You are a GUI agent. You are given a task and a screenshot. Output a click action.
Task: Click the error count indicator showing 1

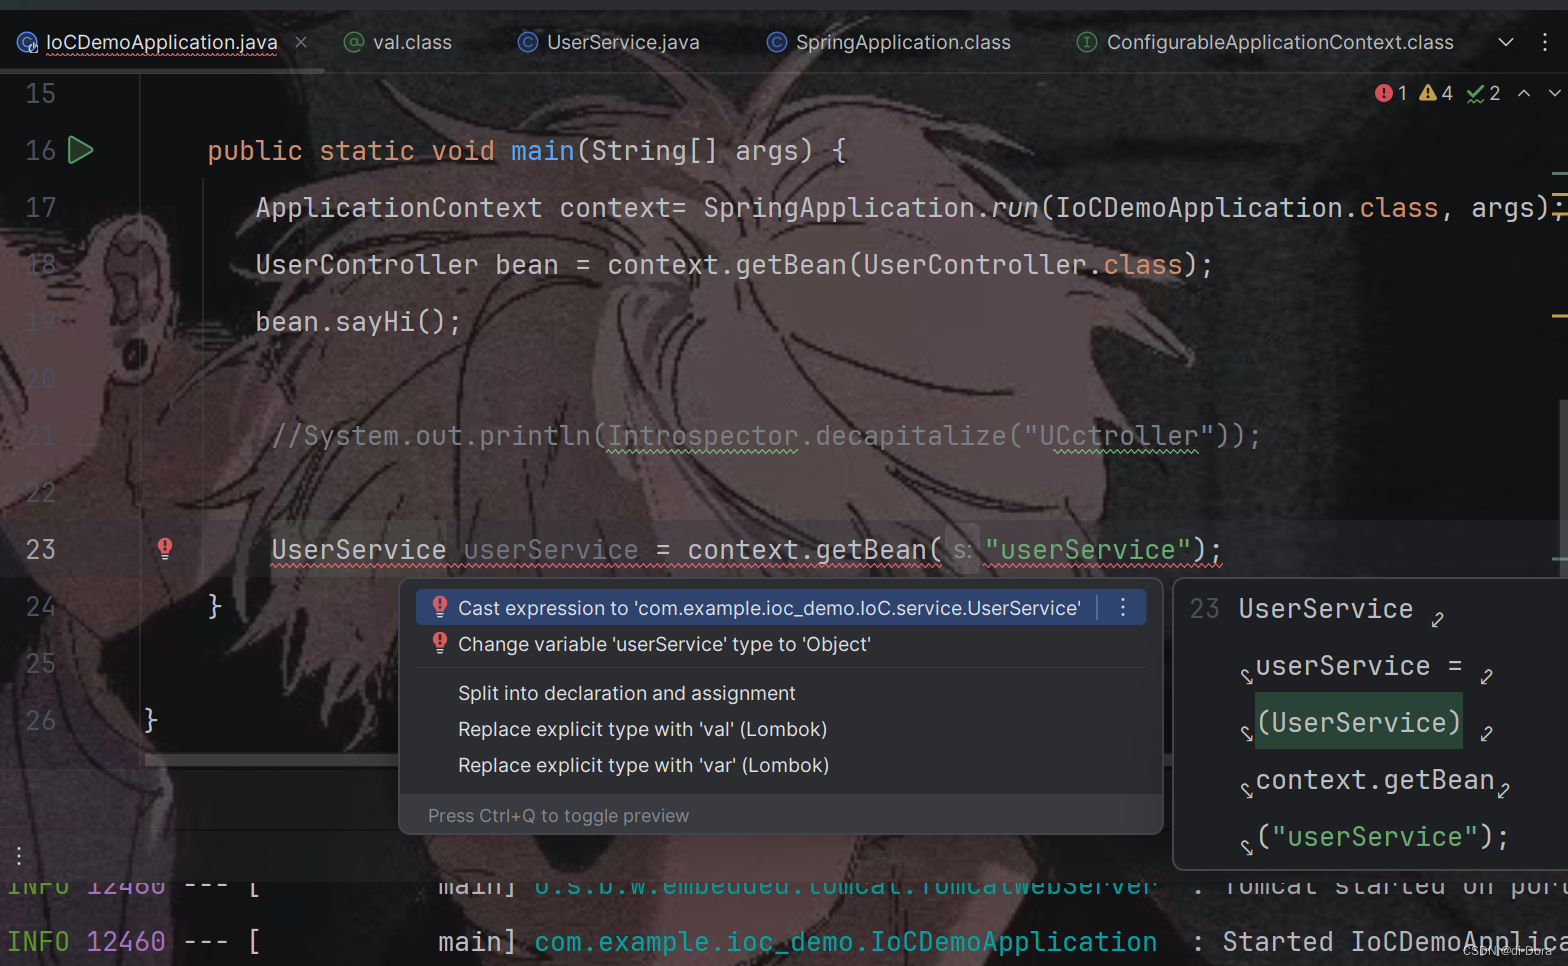point(1391,93)
